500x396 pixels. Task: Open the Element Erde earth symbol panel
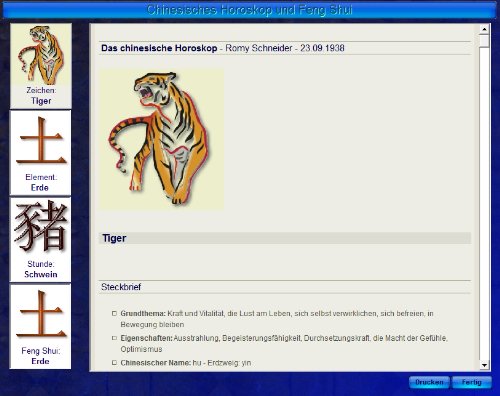(41, 153)
